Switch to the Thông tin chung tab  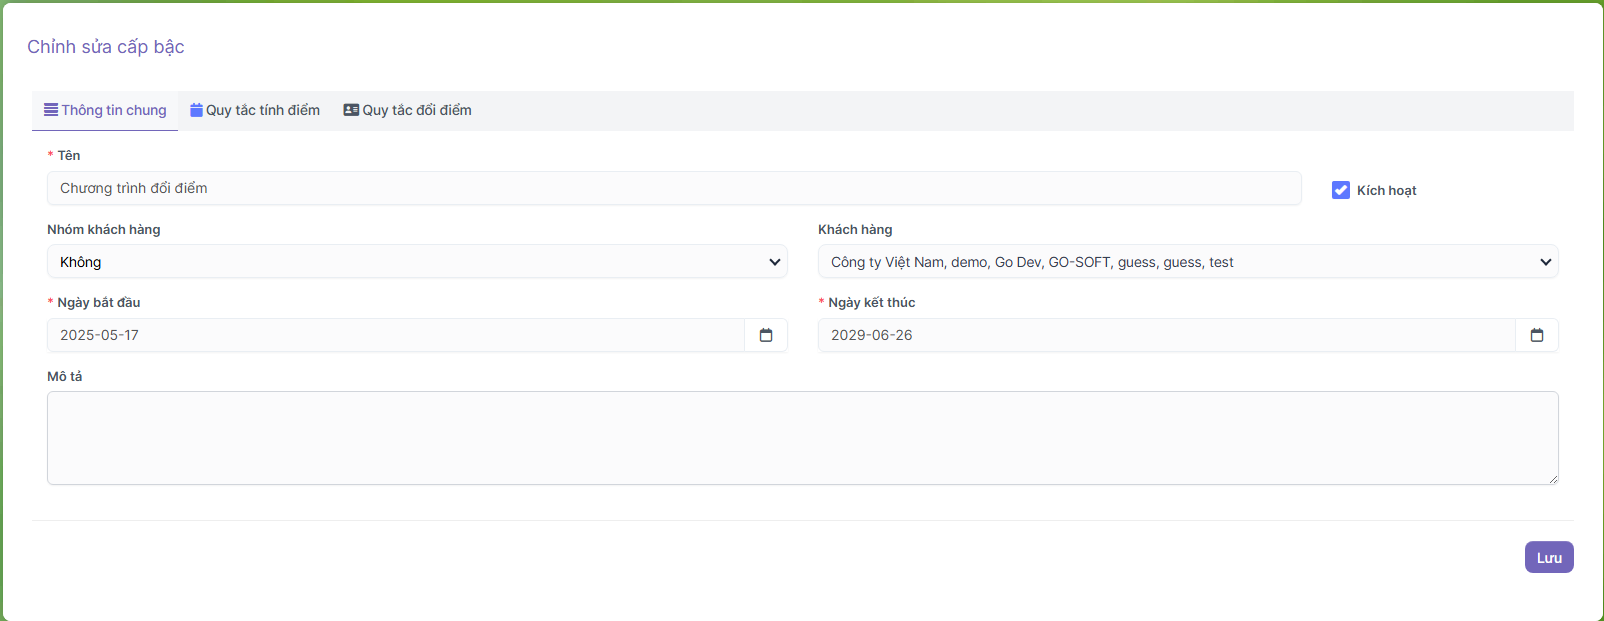point(114,110)
